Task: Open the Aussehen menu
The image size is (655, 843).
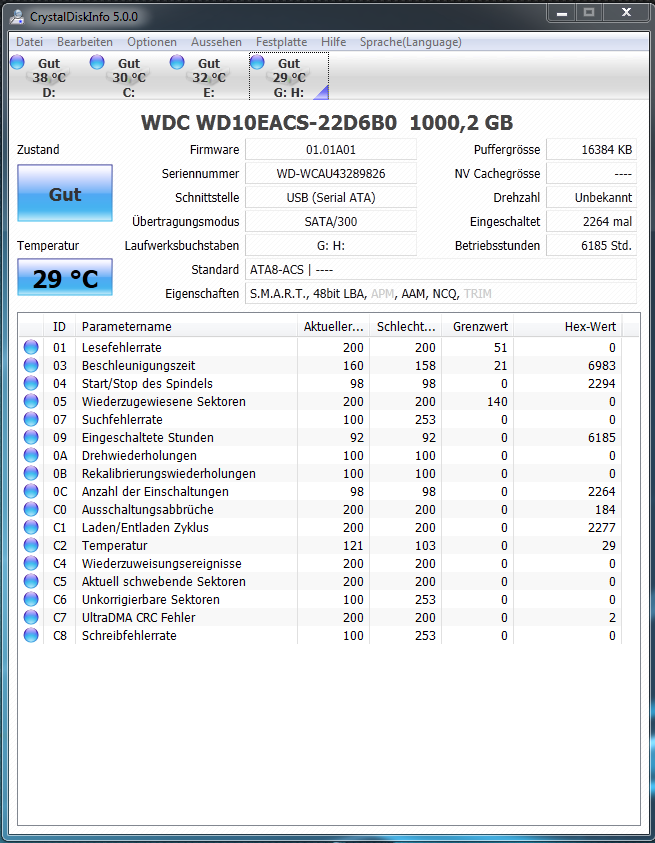Action: tap(216, 42)
